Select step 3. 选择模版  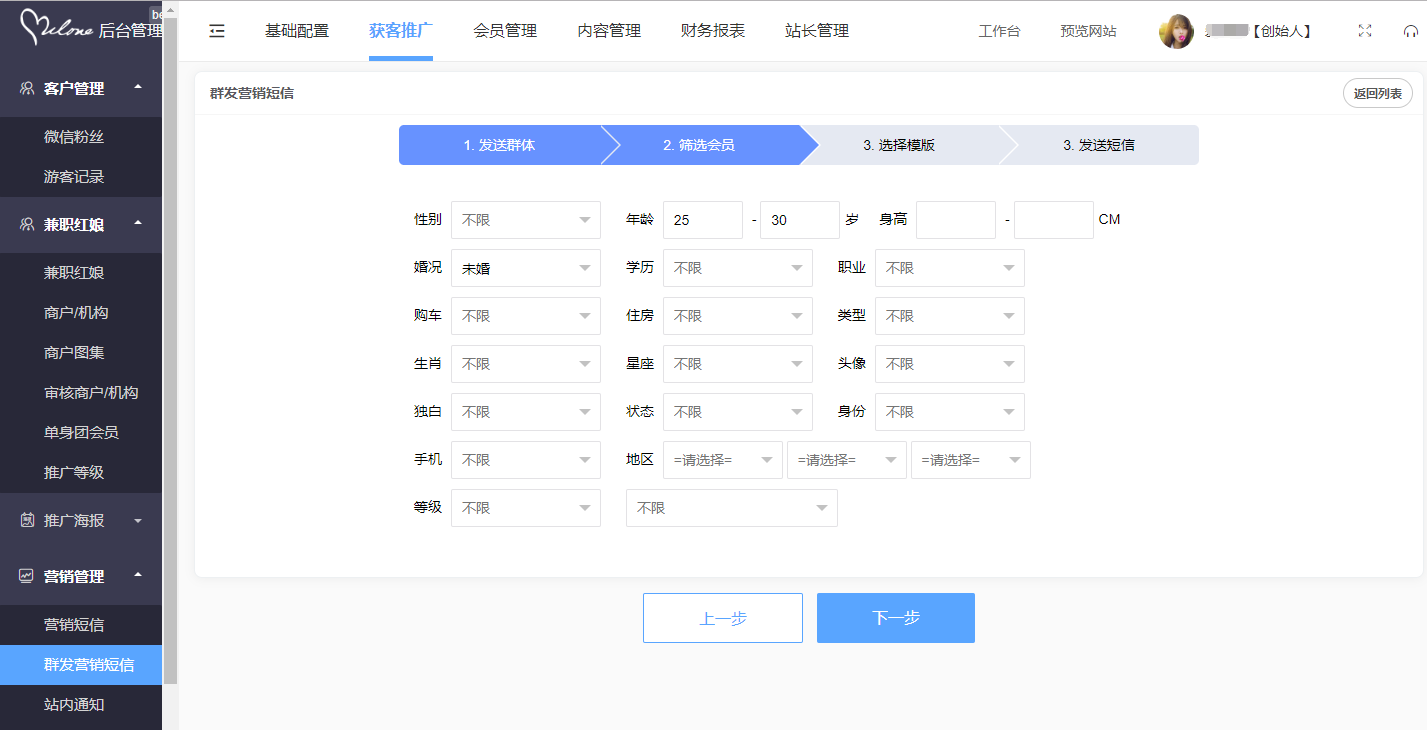click(899, 145)
